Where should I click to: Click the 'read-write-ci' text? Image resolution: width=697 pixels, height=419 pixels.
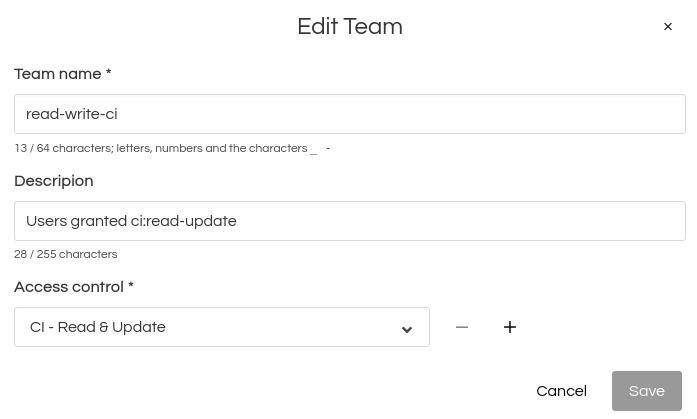pyautogui.click(x=72, y=114)
